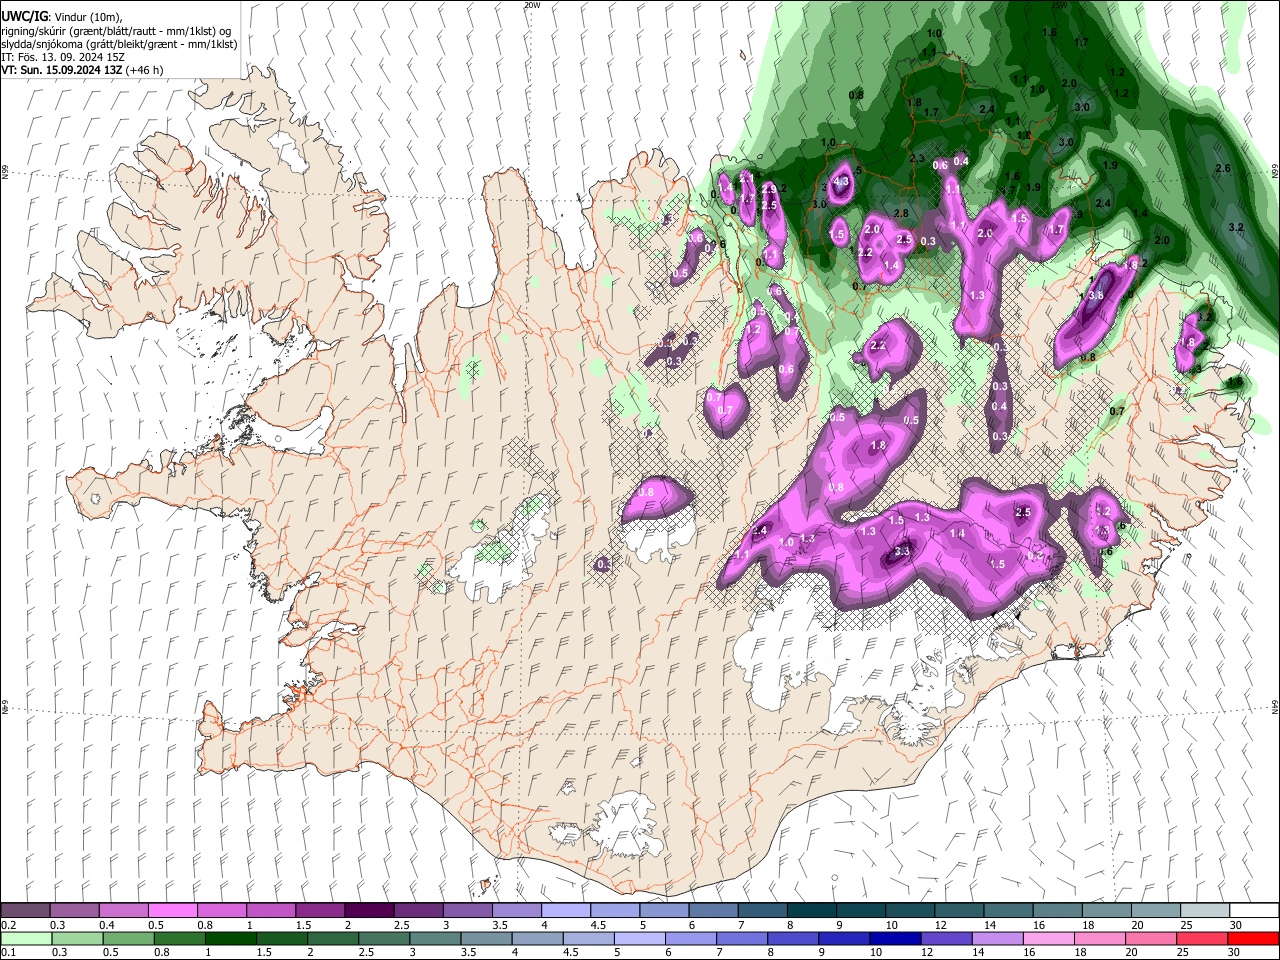Click the 3.3 snowfall value on the map
The width and height of the screenshot is (1280, 960).
point(902,551)
